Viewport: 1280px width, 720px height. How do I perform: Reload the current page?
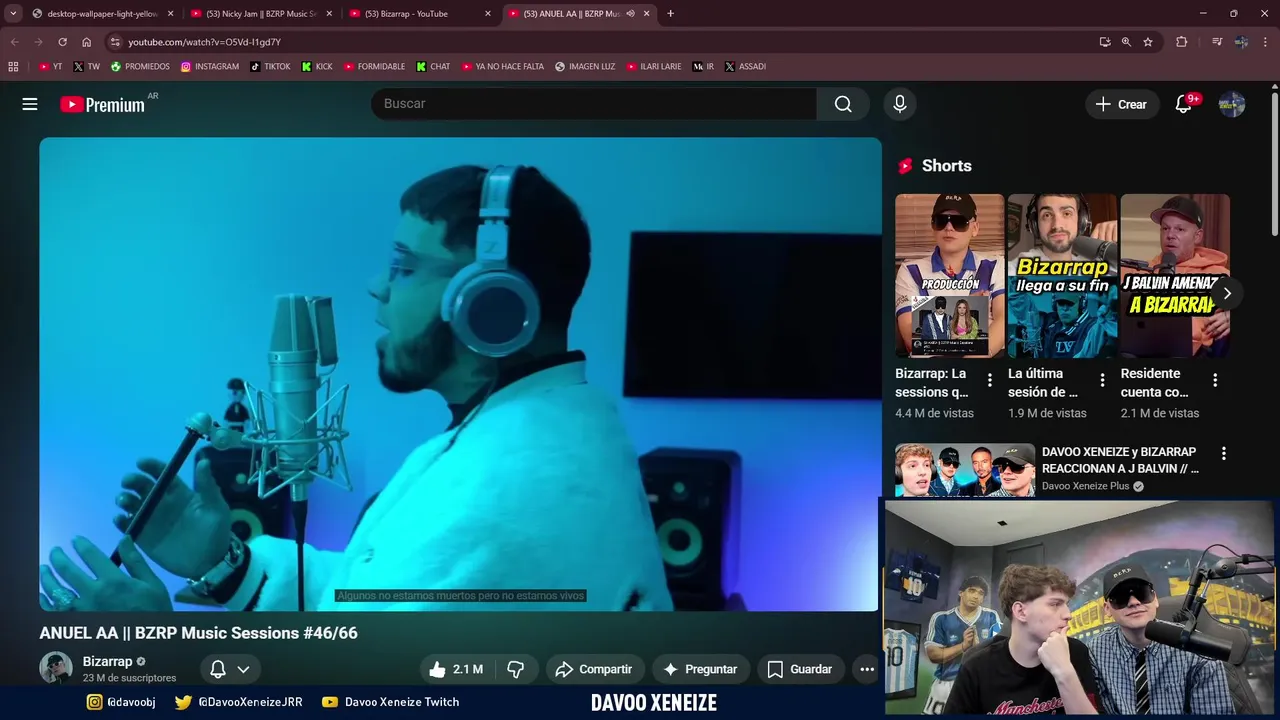(x=62, y=42)
